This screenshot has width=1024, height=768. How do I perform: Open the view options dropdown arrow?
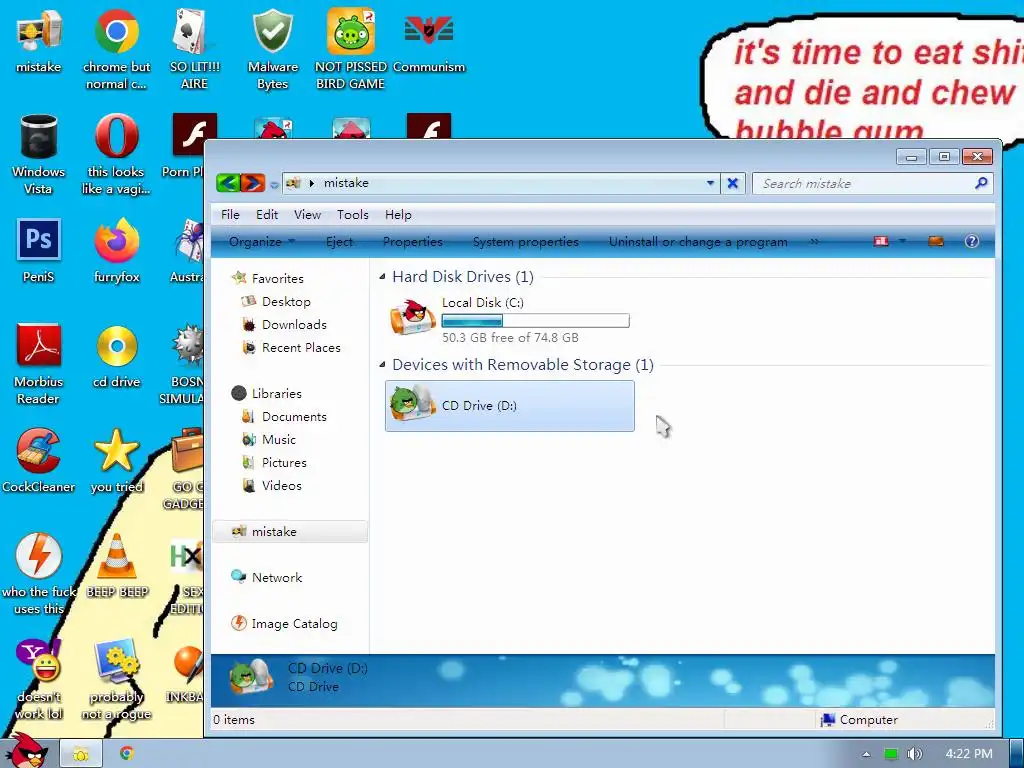903,242
